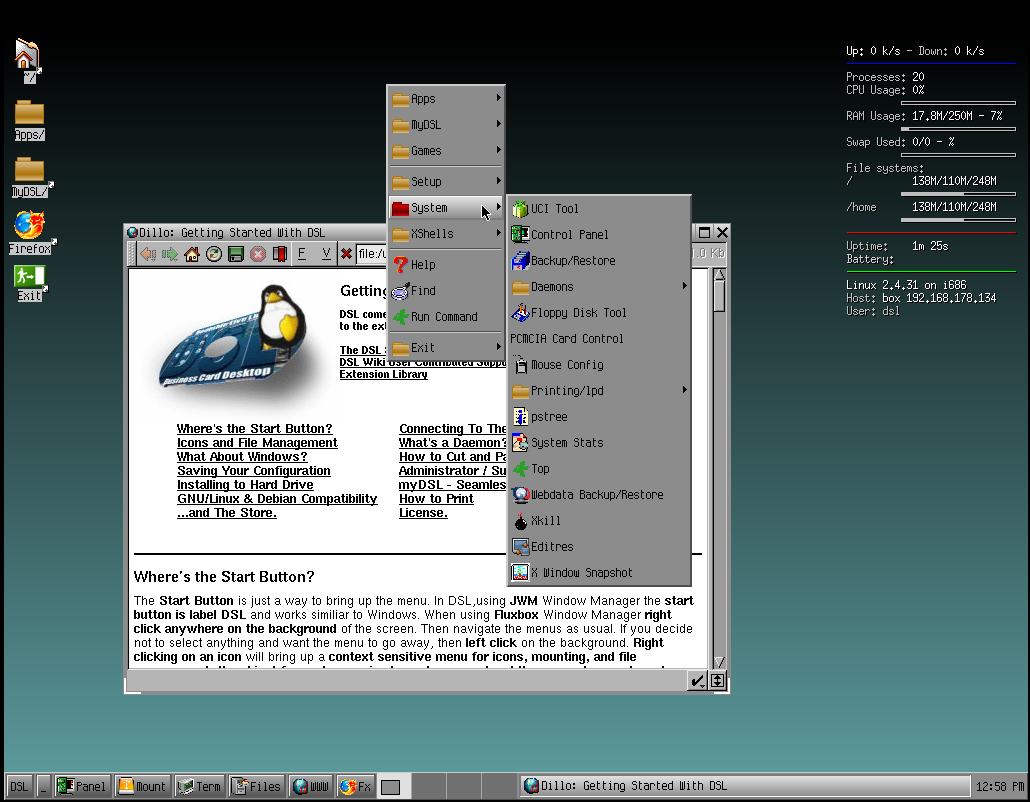Follow the "Where's the Start Button?" link
Image resolution: width=1030 pixels, height=802 pixels.
click(254, 429)
